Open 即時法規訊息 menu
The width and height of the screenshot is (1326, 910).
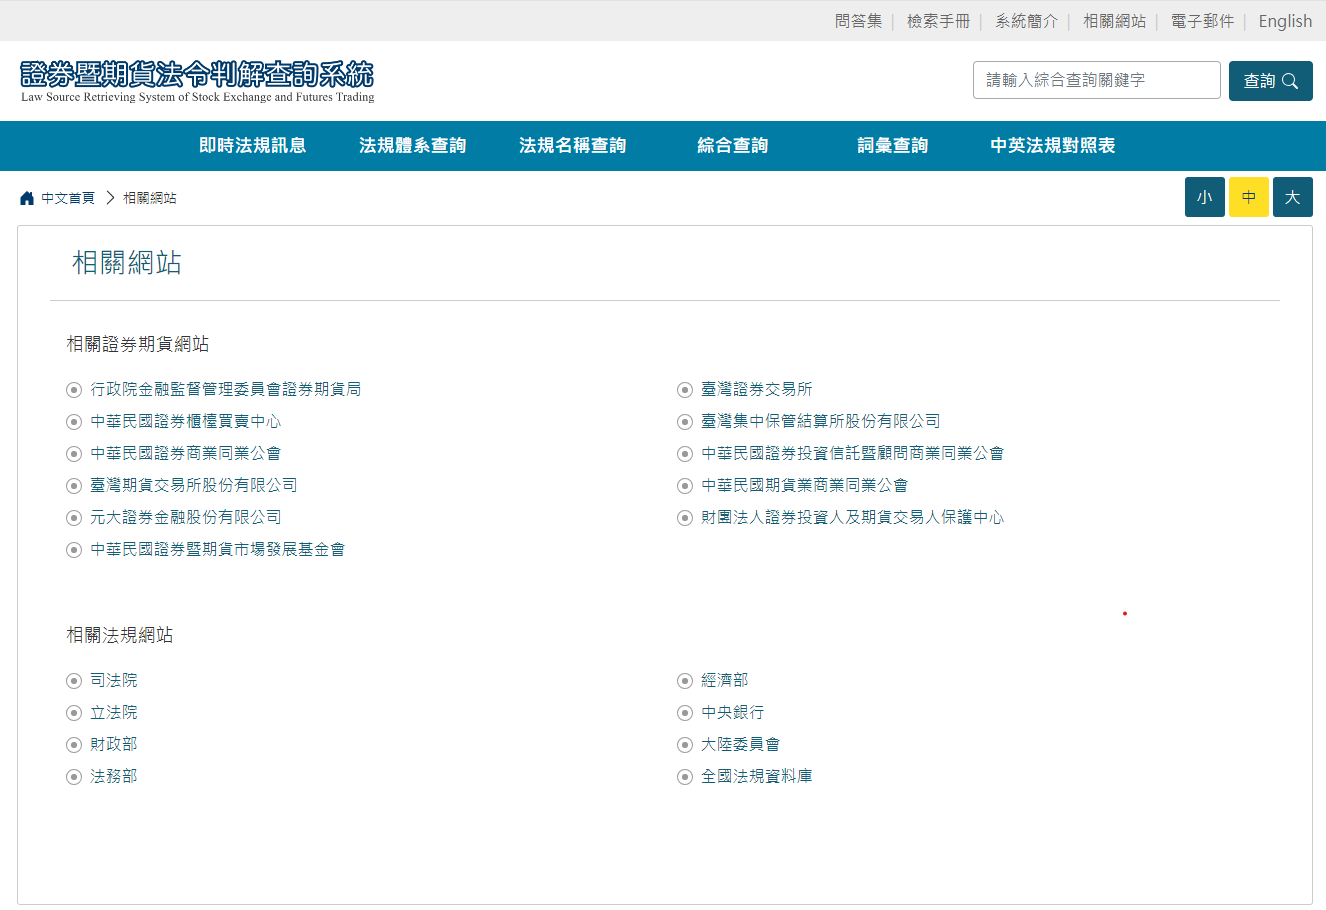[x=253, y=146]
